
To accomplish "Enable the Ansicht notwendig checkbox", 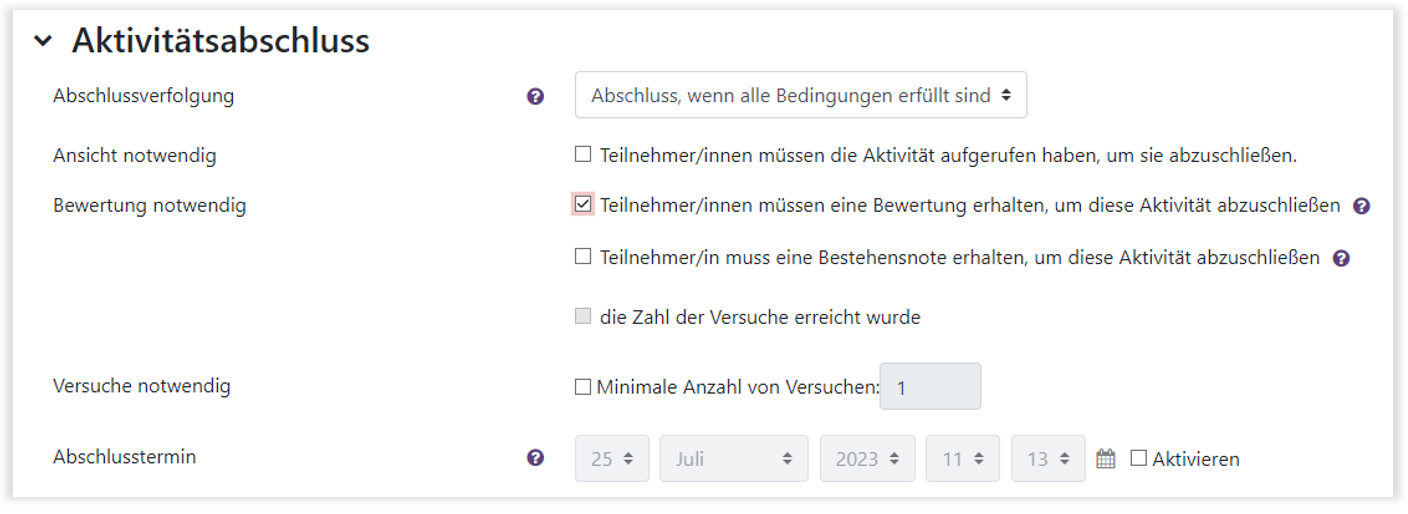I will pos(583,155).
